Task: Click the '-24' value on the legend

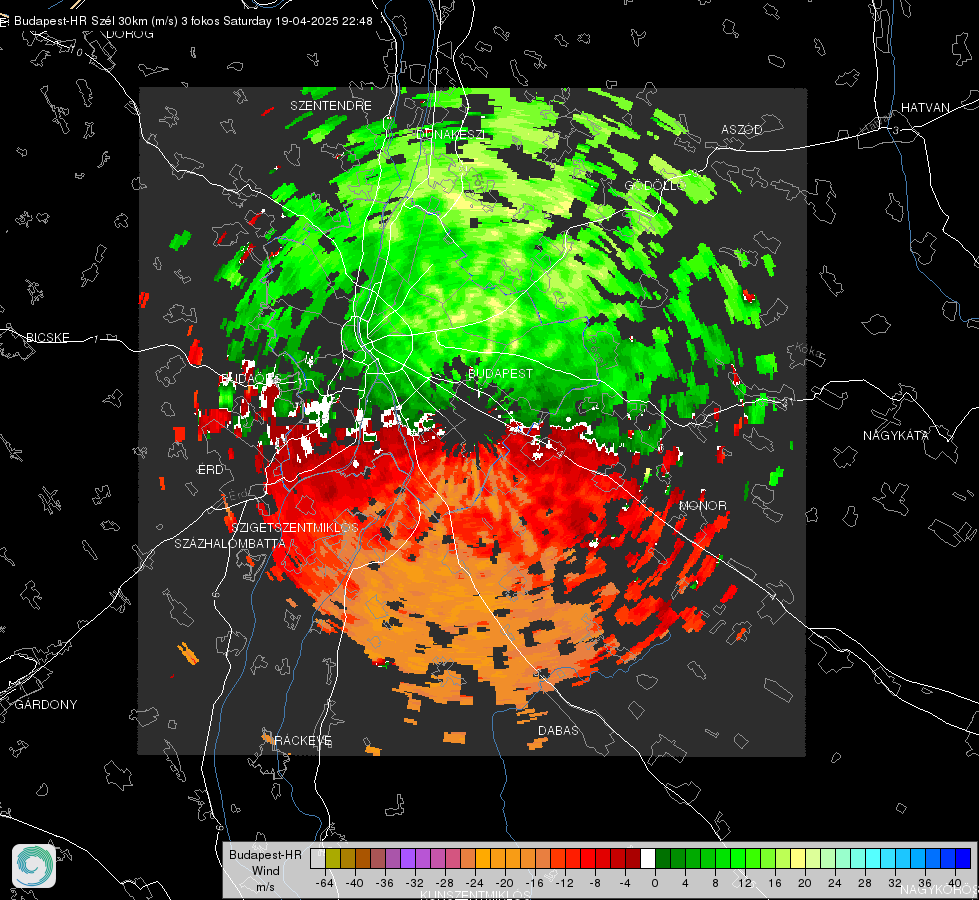Action: pos(475,883)
